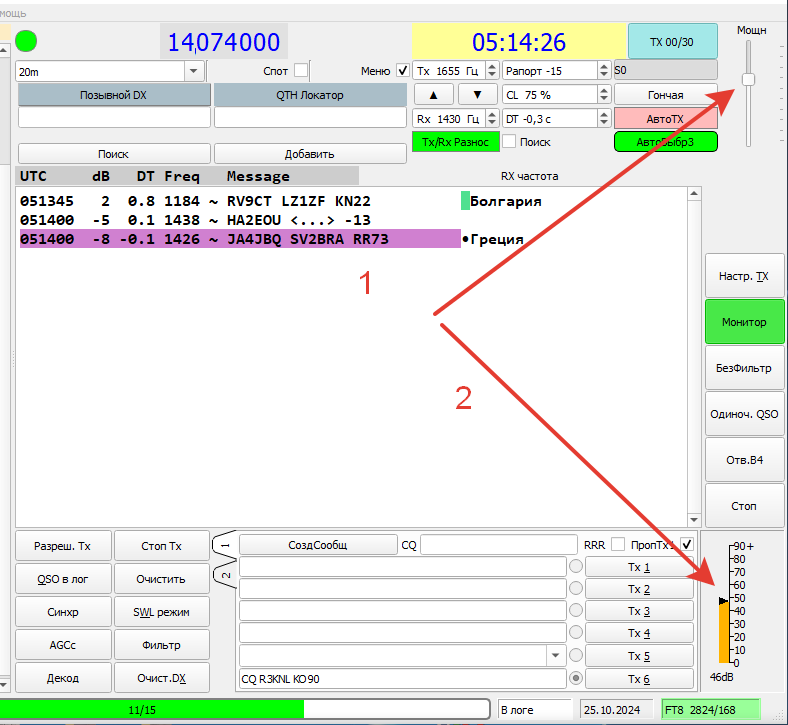788x725 pixels.
Task: Select the Tx 5 radio button
Action: (576, 655)
